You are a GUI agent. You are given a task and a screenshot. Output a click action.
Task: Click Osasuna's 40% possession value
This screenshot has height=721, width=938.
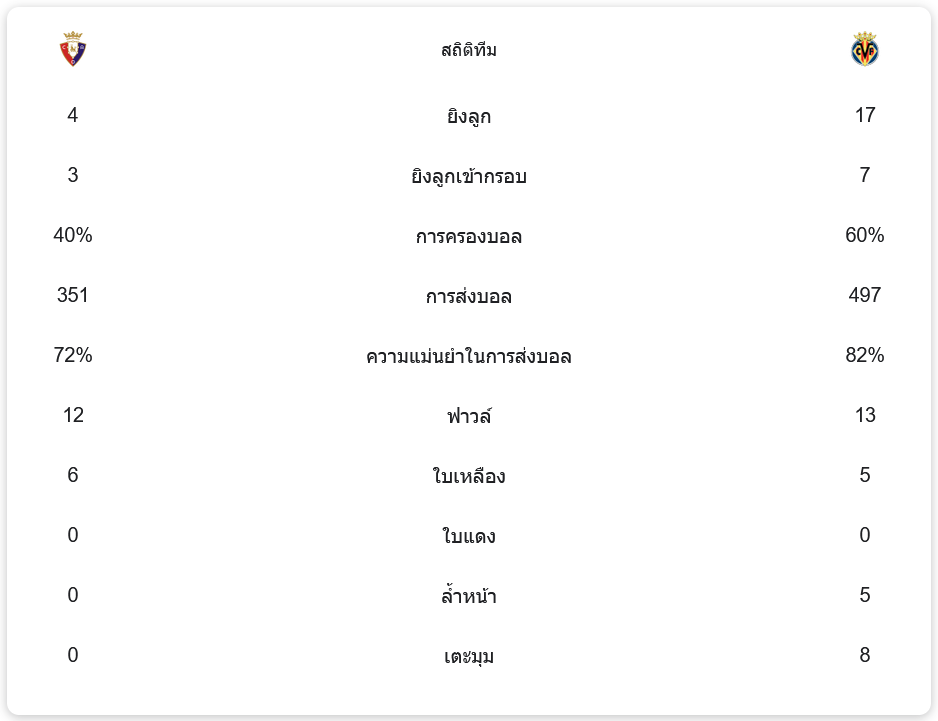pyautogui.click(x=73, y=235)
